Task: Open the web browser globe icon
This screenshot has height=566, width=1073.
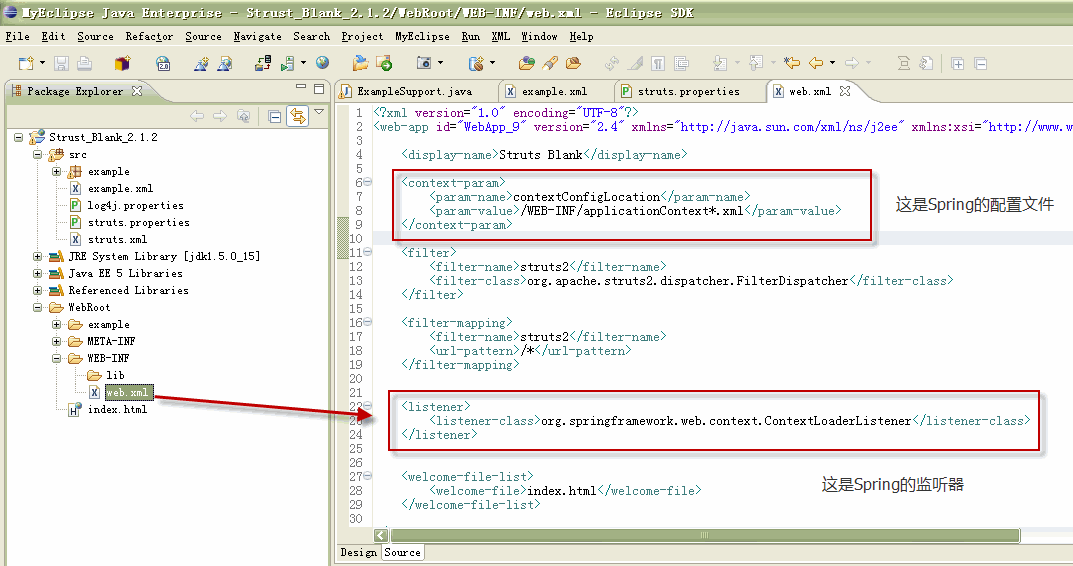Action: tap(322, 63)
